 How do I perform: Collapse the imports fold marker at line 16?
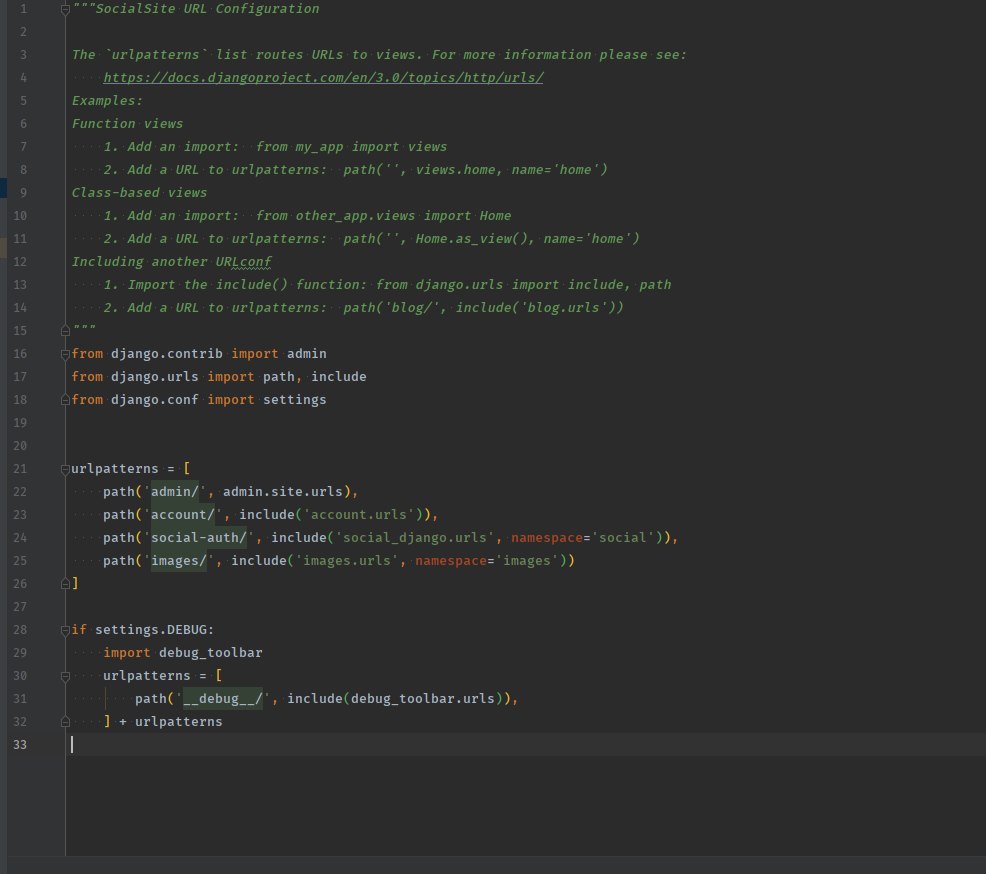click(65, 354)
